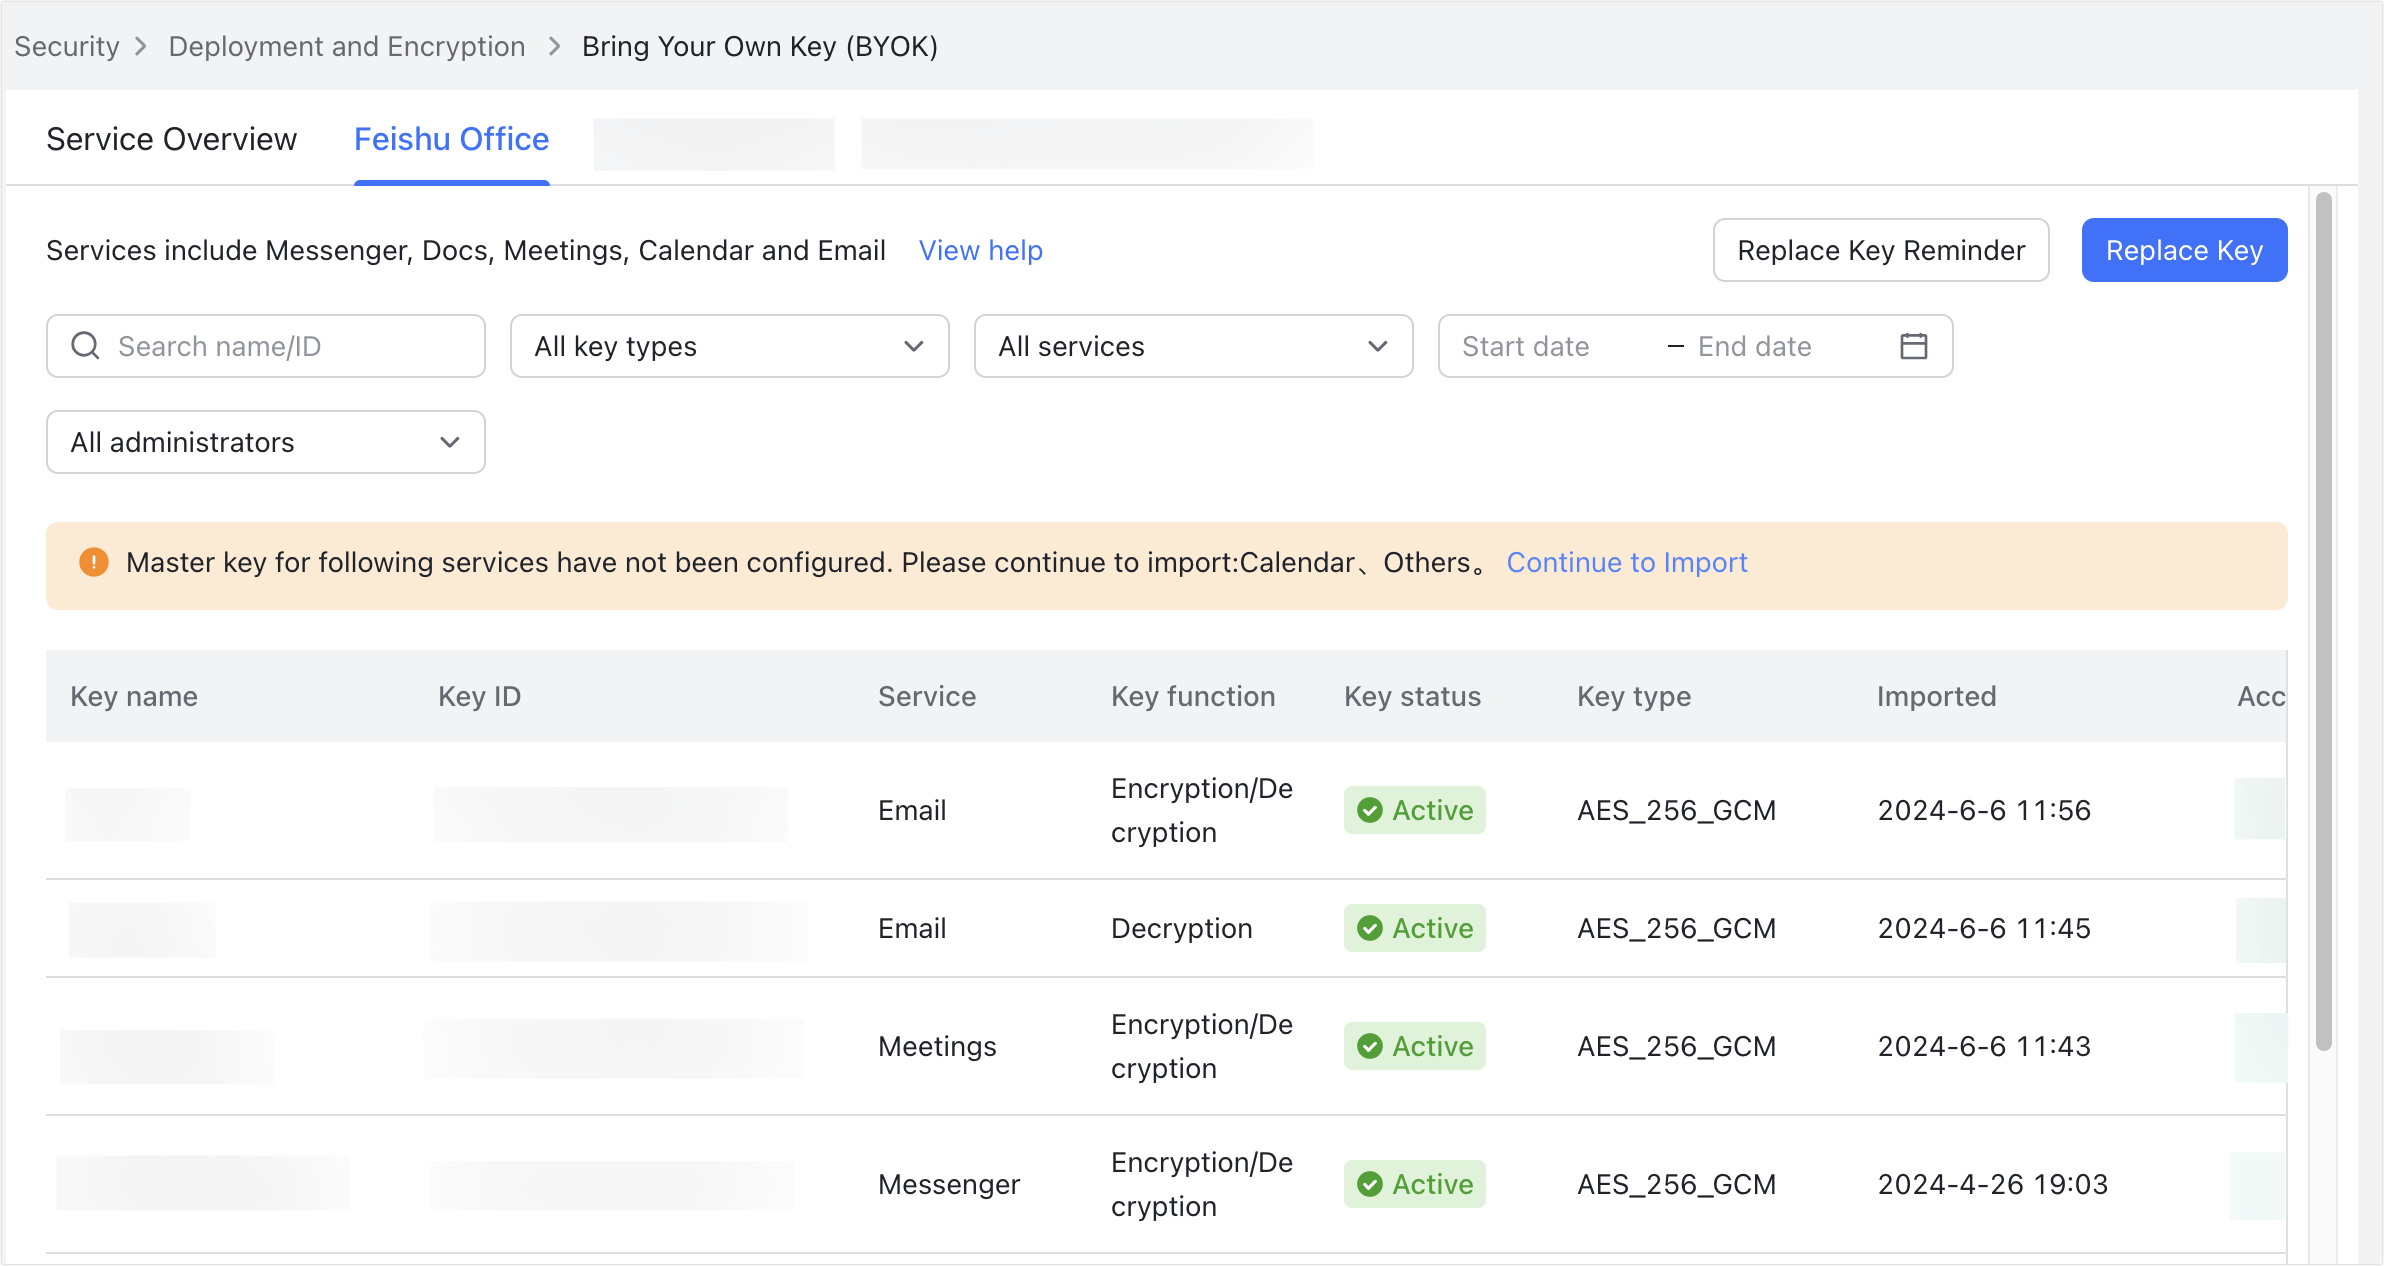This screenshot has height=1266, width=2384.
Task: Click the breadcrumb arrow after Security
Action: pyautogui.click(x=141, y=47)
